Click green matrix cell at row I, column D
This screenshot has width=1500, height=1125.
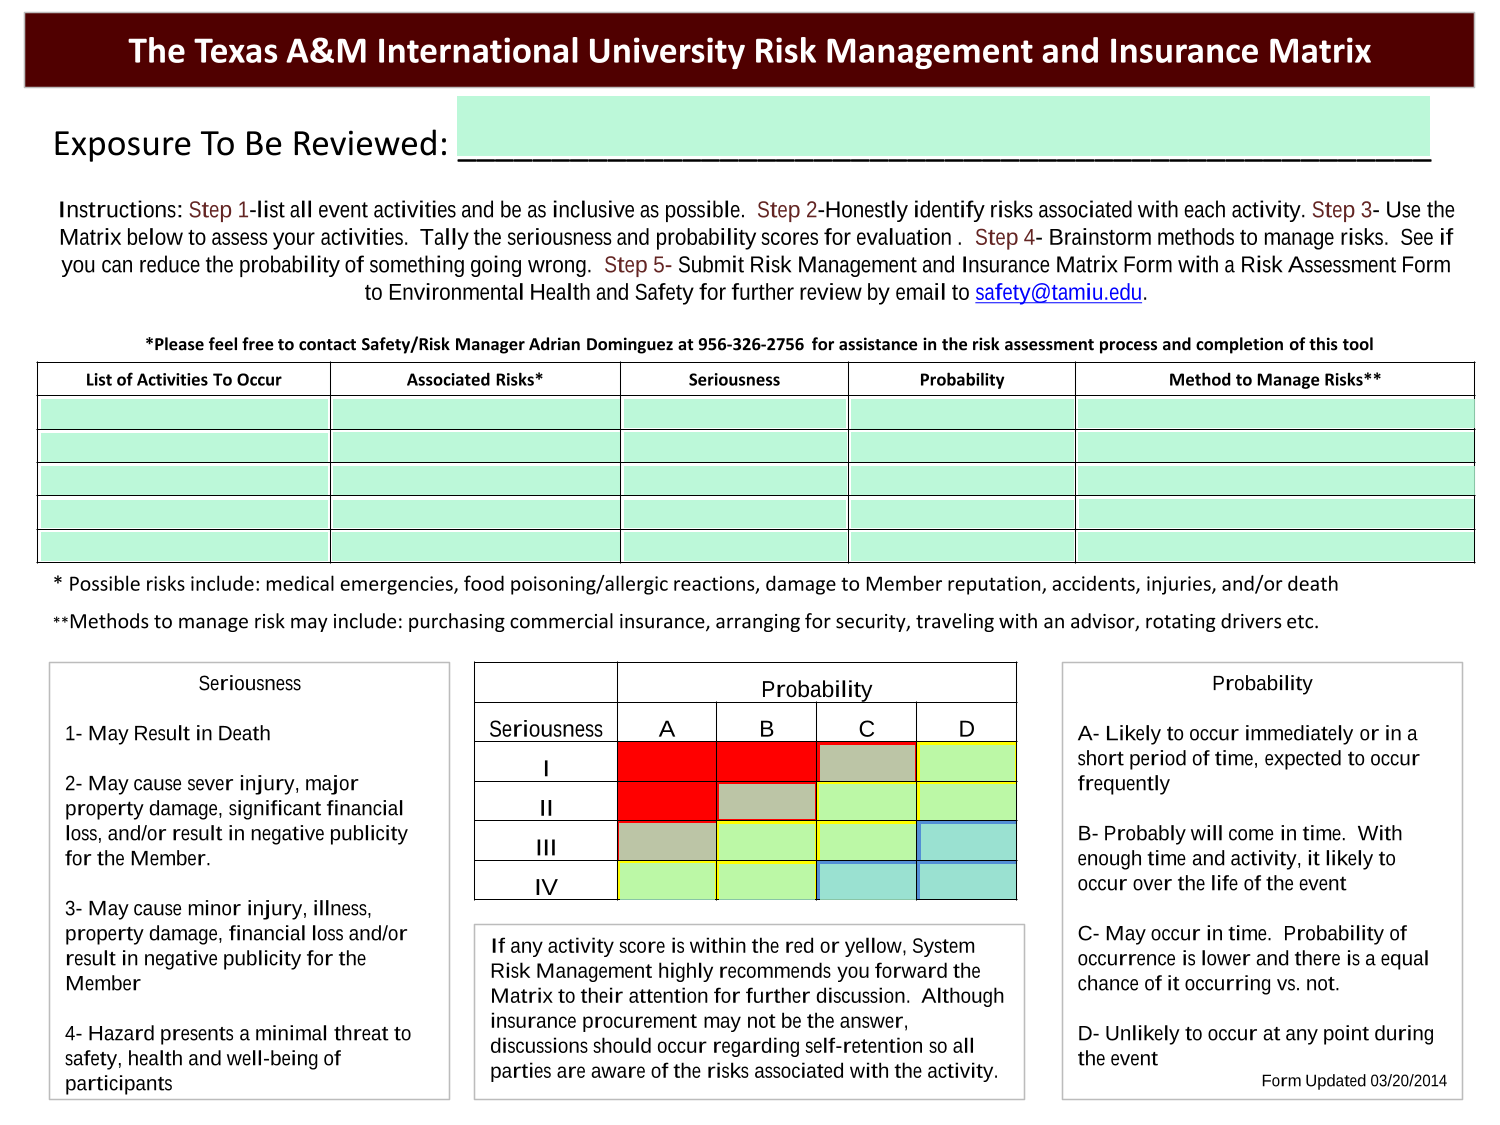[x=967, y=762]
